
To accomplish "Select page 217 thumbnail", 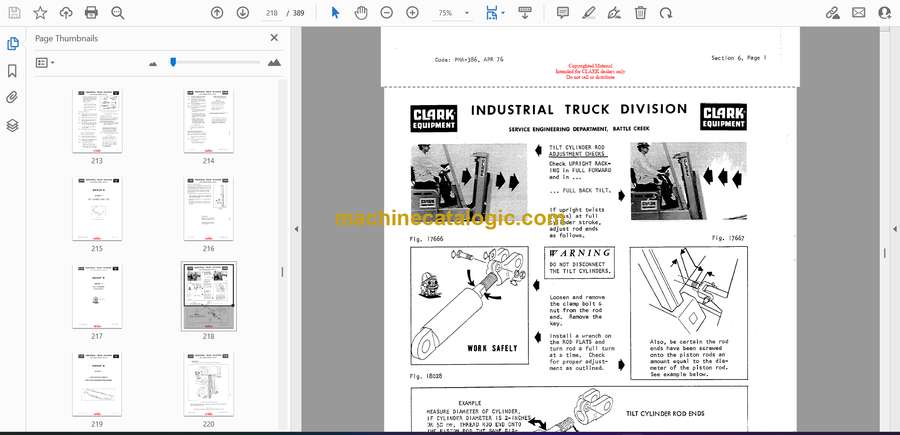I will click(97, 297).
